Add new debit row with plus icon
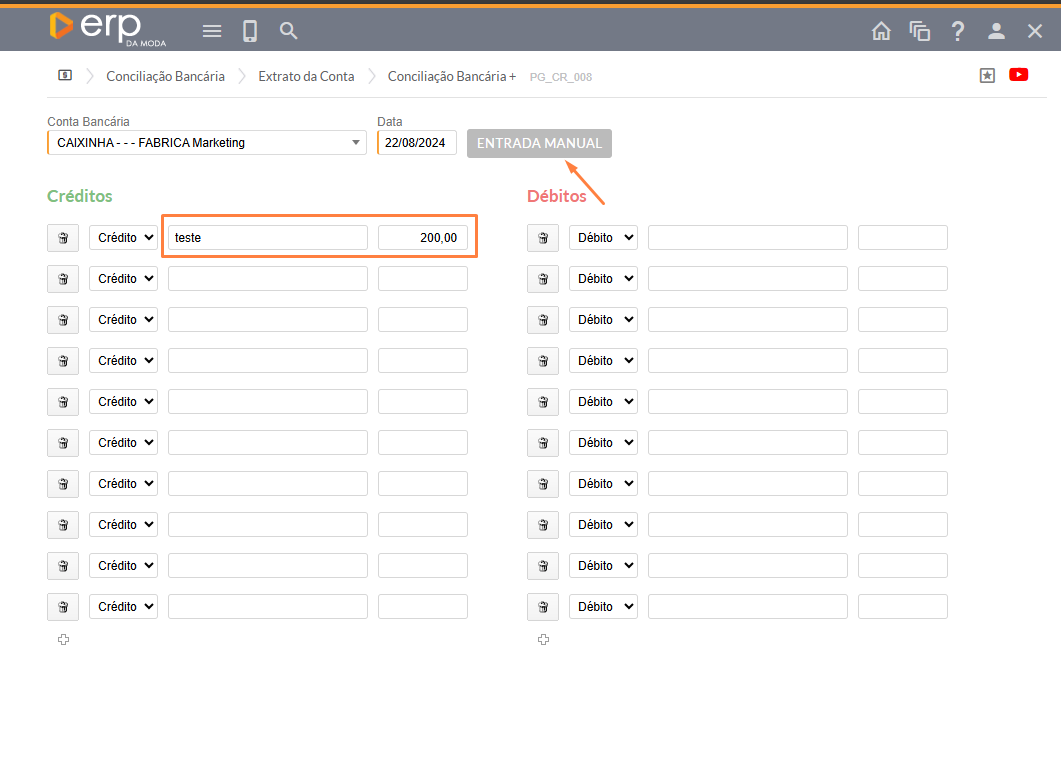 click(x=543, y=640)
